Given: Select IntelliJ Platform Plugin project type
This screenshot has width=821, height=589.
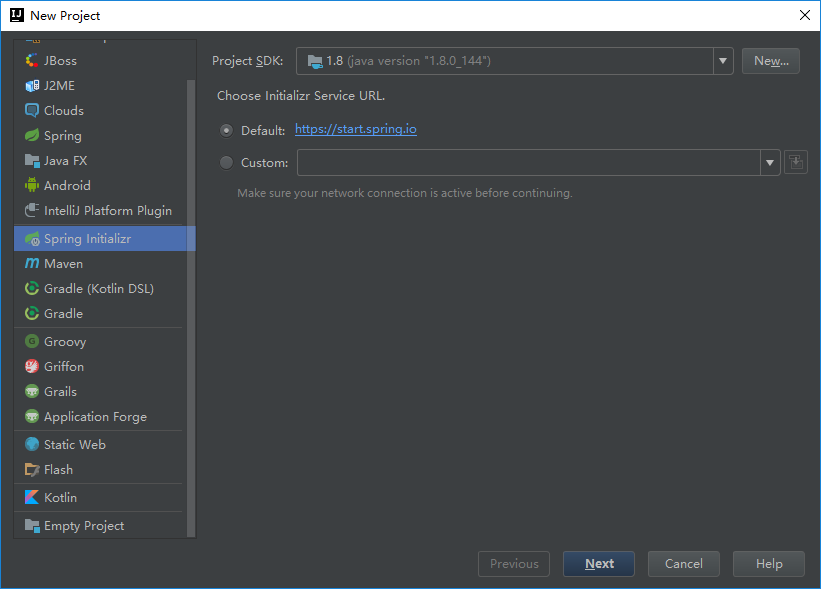Looking at the screenshot, I should click(x=100, y=210).
